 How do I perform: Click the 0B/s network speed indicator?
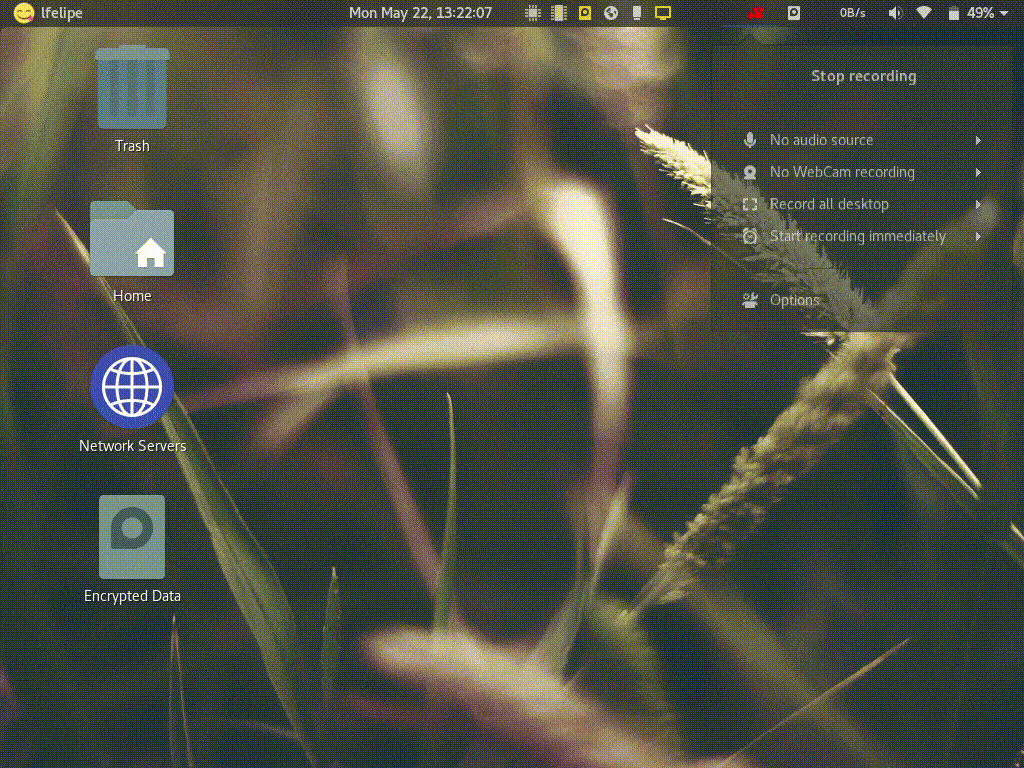852,13
